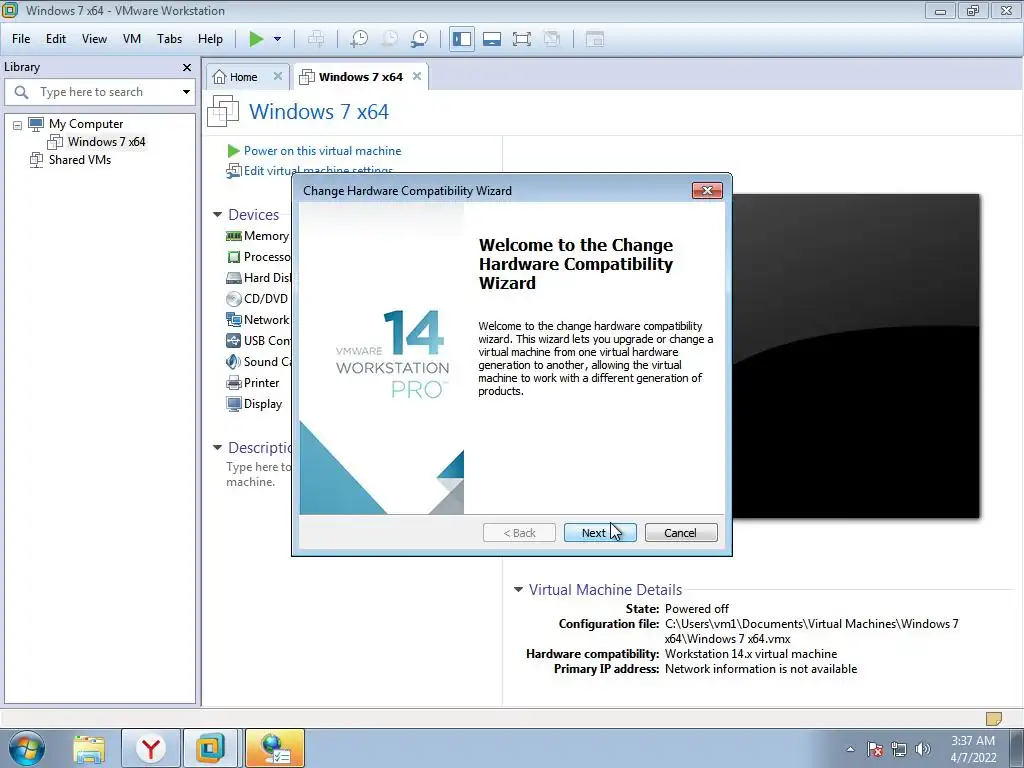Collapse the Devices section
1024x768 pixels.
[x=217, y=215]
